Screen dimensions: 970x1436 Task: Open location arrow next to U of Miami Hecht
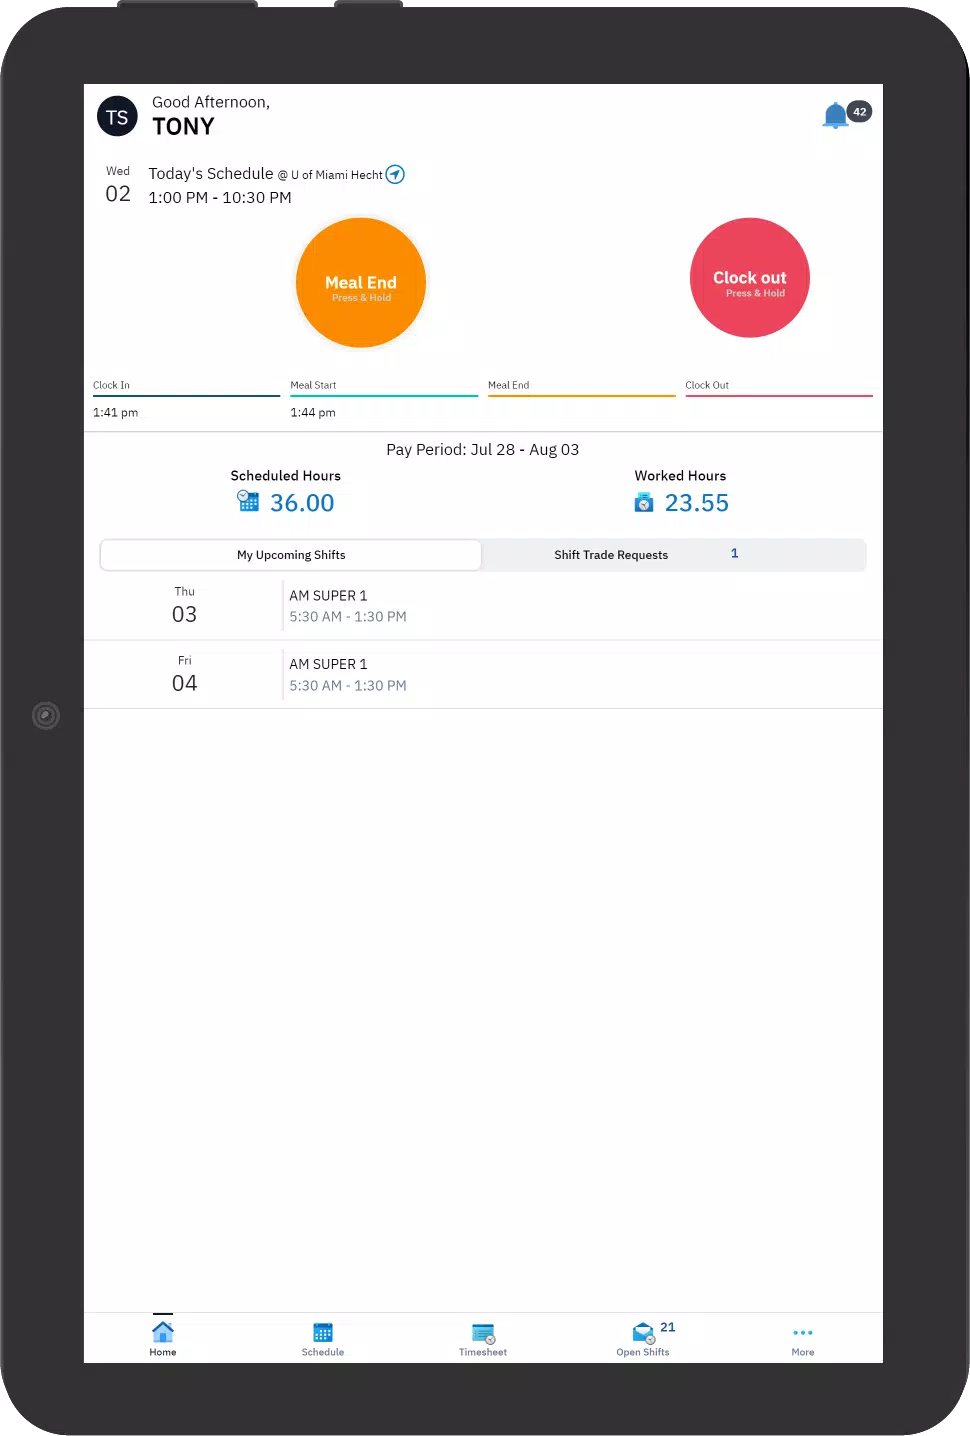[395, 174]
